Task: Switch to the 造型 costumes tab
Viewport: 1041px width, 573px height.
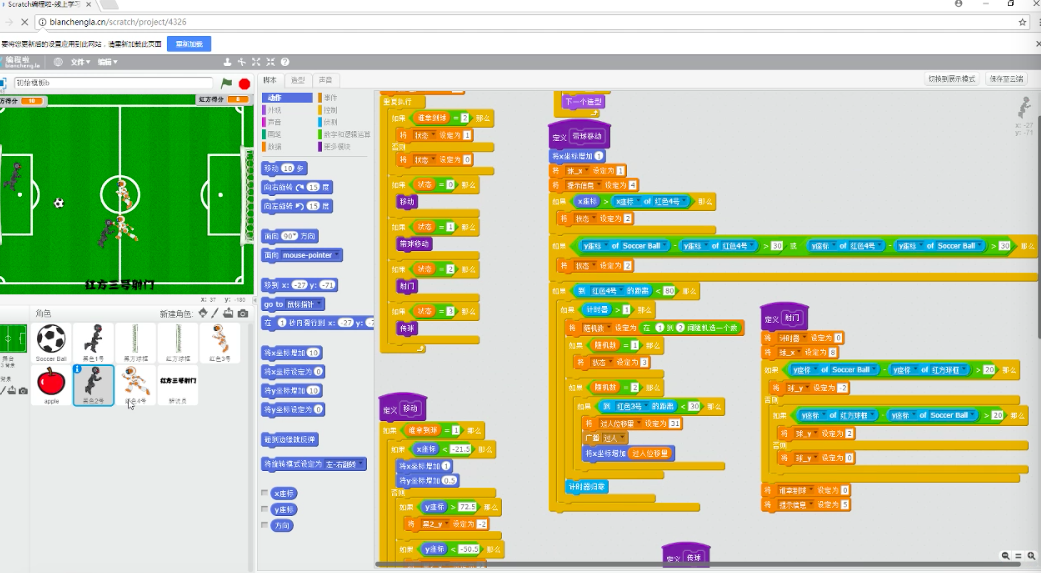Action: click(298, 80)
